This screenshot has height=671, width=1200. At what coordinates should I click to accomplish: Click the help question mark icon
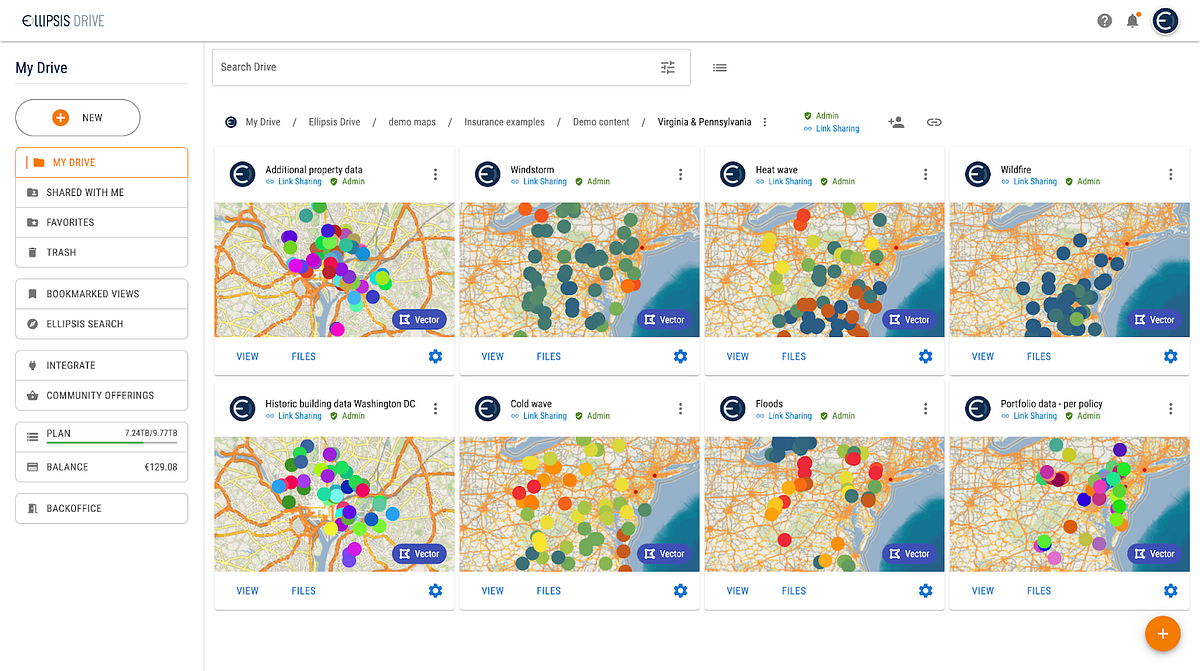(x=1104, y=19)
